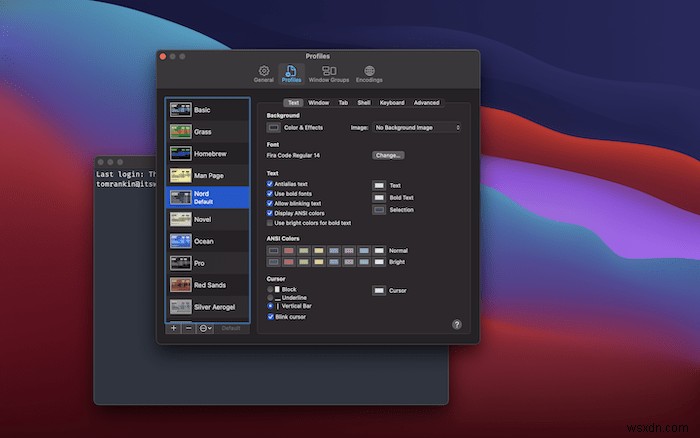Remove selected profile with minus button

point(189,328)
